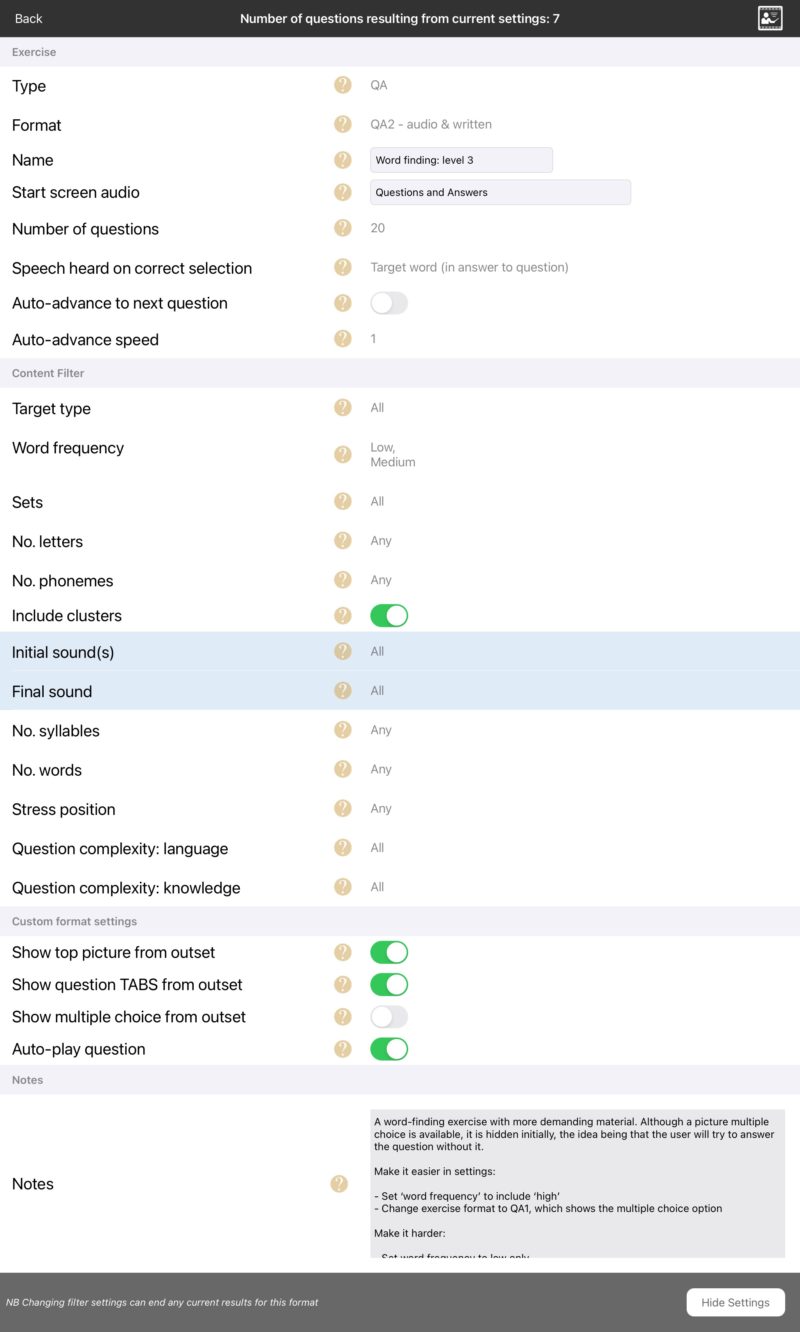
Task: Click the Name field containing Word finding: level 3
Action: click(461, 159)
